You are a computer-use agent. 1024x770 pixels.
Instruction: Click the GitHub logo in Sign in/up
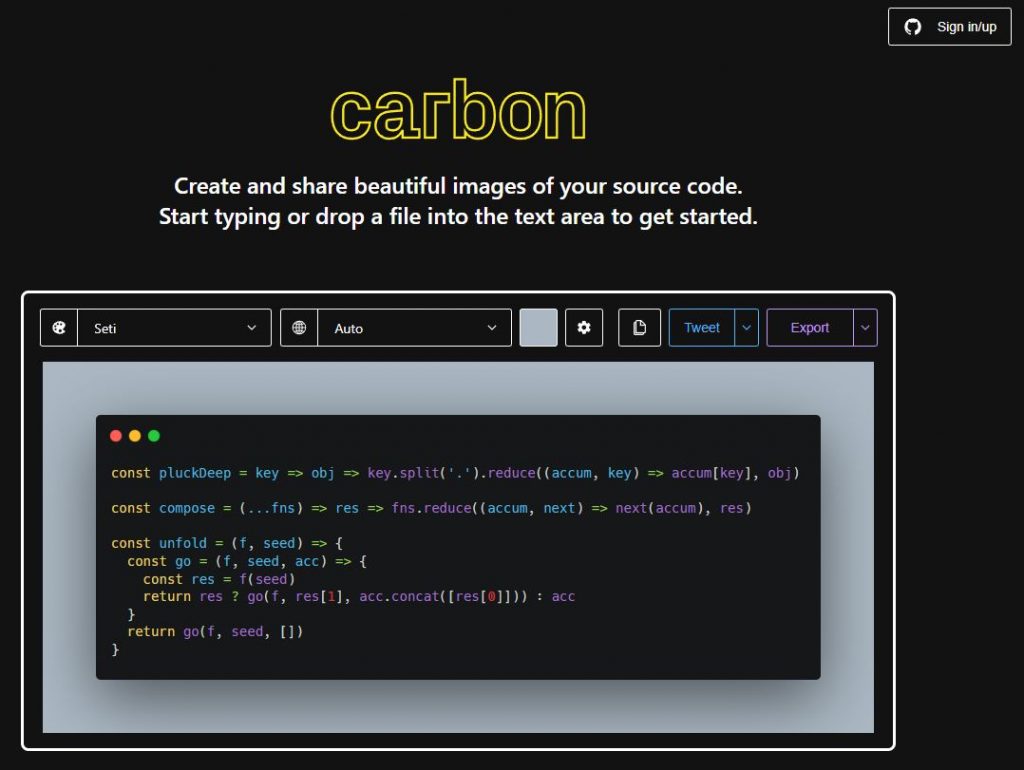point(911,26)
